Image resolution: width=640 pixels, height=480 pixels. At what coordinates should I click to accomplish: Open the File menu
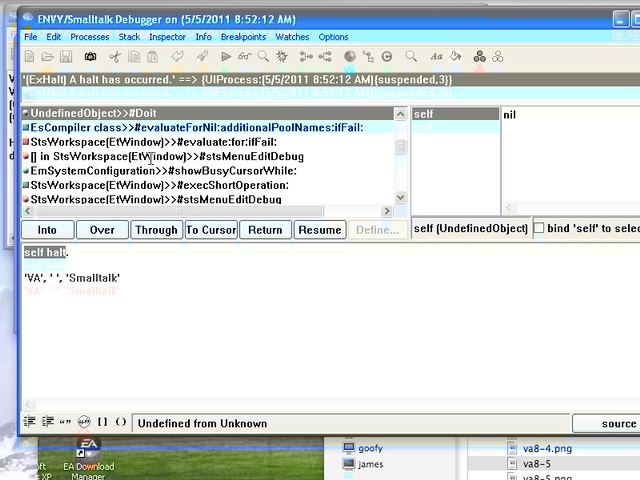click(31, 37)
